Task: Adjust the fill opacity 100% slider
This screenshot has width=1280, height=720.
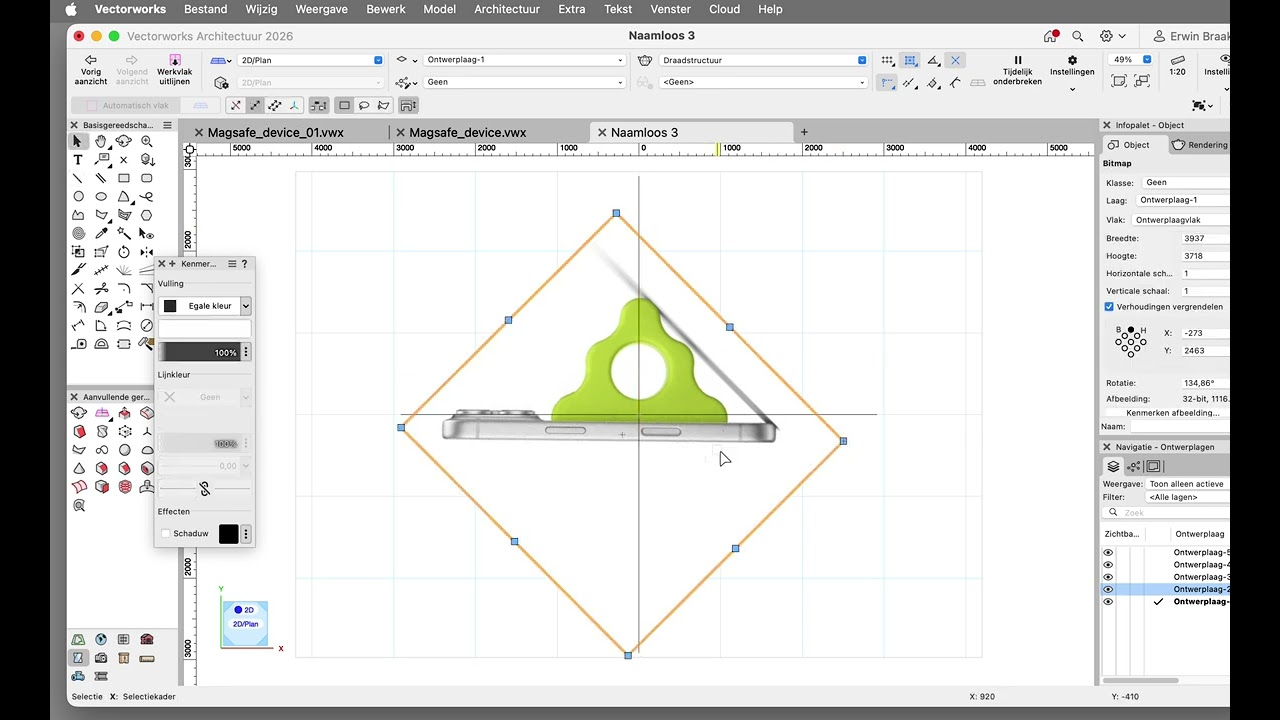Action: (x=199, y=352)
